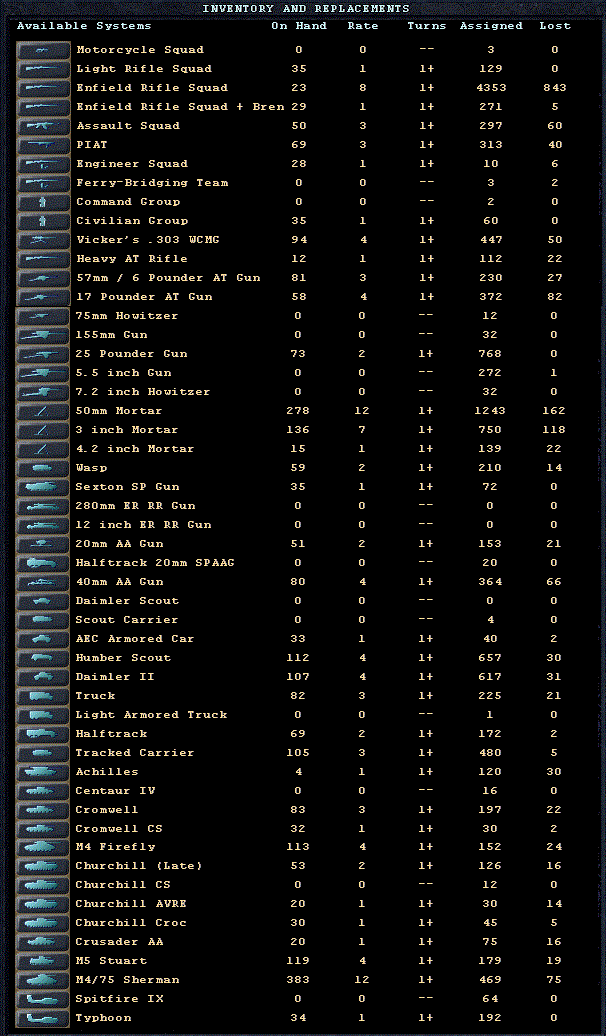This screenshot has height=1036, width=606.
Task: Click the Centaur IV name
Action: pos(115,792)
